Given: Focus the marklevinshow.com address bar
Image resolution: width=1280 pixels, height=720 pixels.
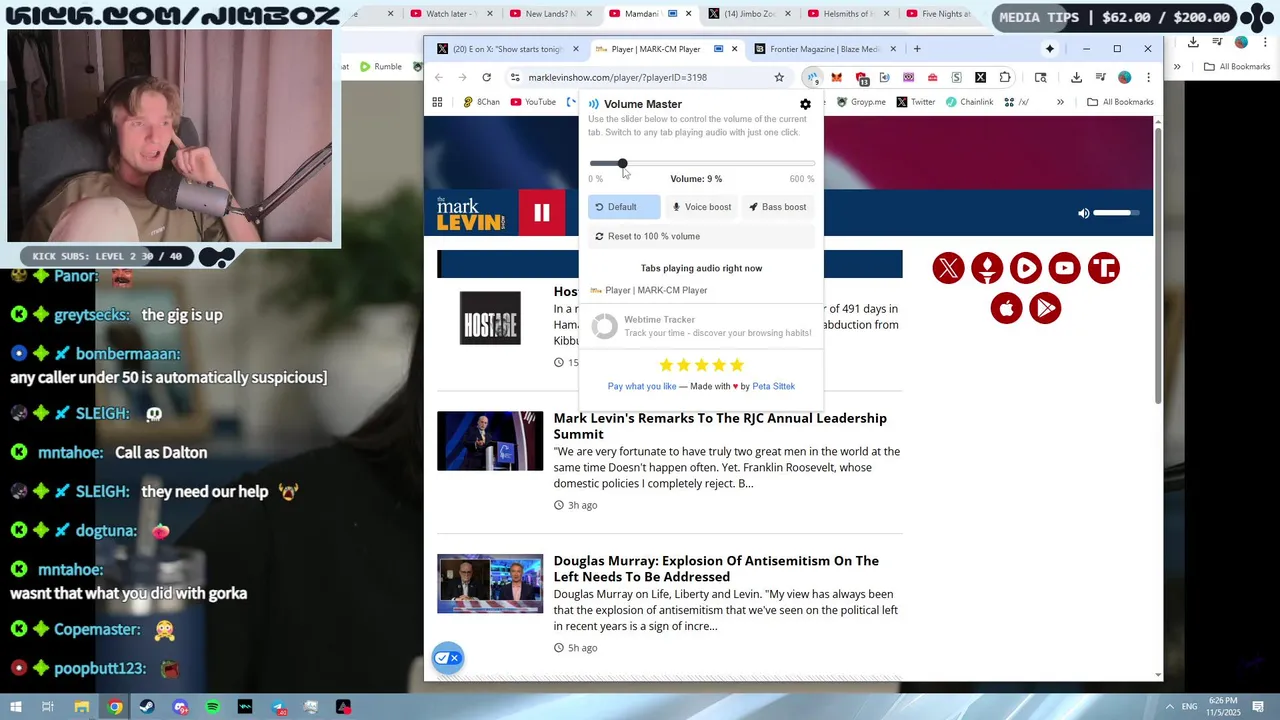Looking at the screenshot, I should 648,77.
